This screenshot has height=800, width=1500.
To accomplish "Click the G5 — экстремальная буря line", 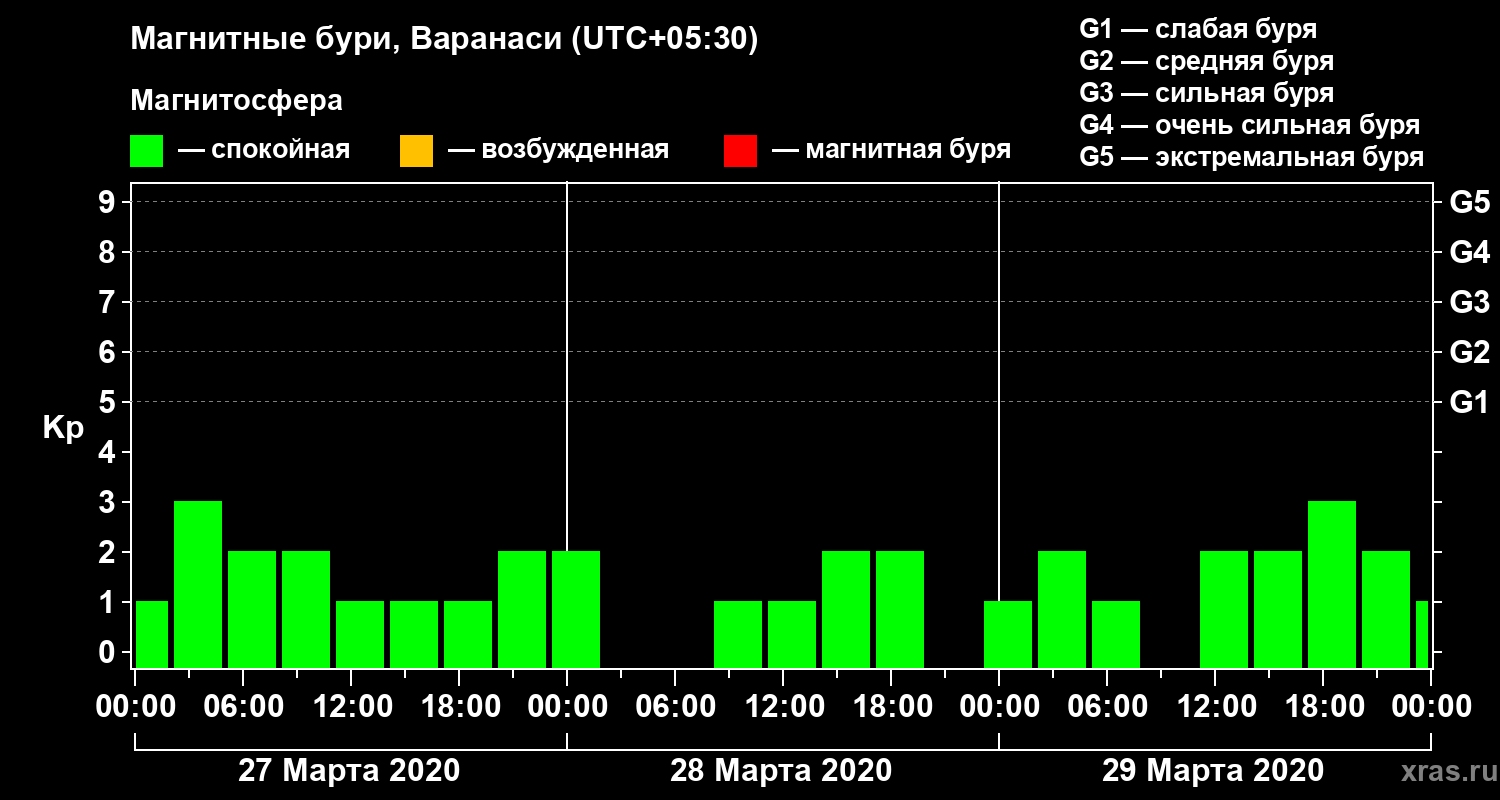I will [1251, 158].
